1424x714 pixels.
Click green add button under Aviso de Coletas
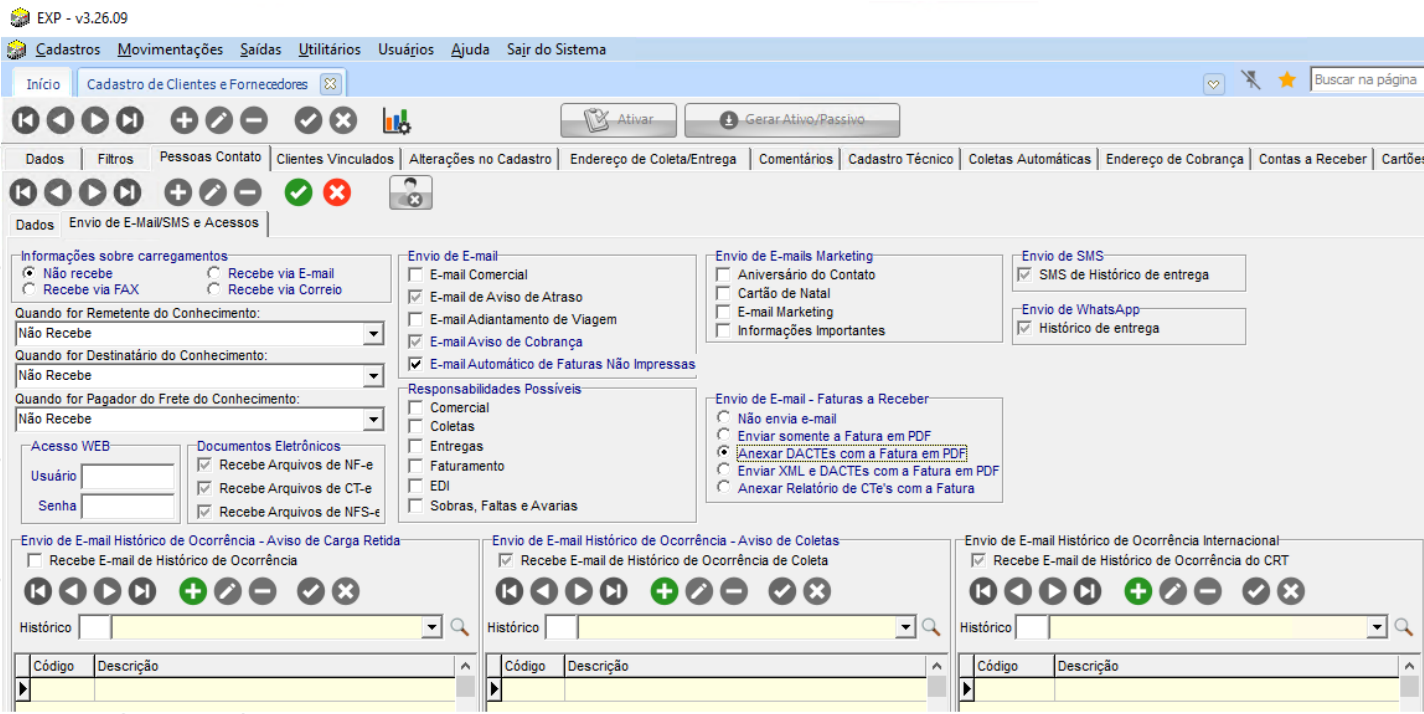pos(664,591)
